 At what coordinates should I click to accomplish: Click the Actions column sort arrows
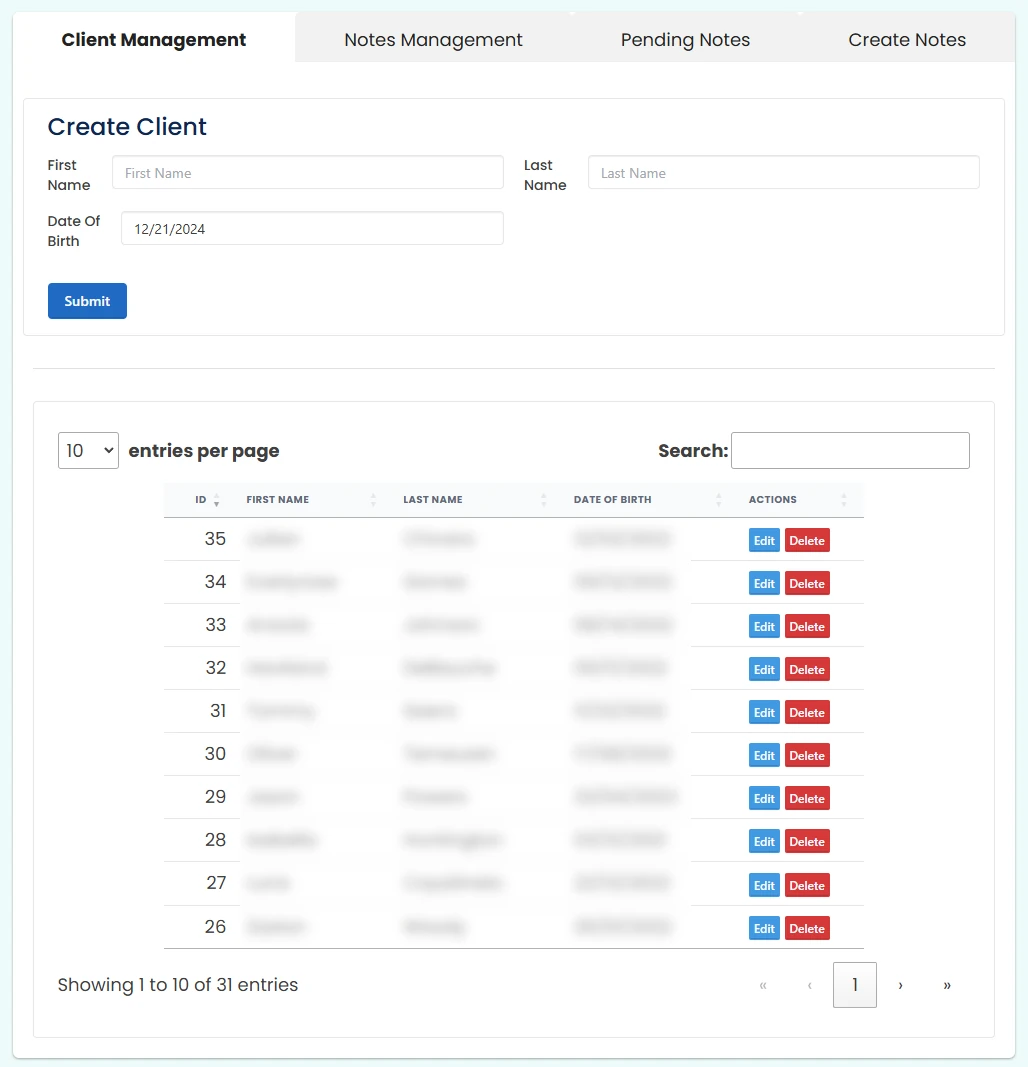844,500
